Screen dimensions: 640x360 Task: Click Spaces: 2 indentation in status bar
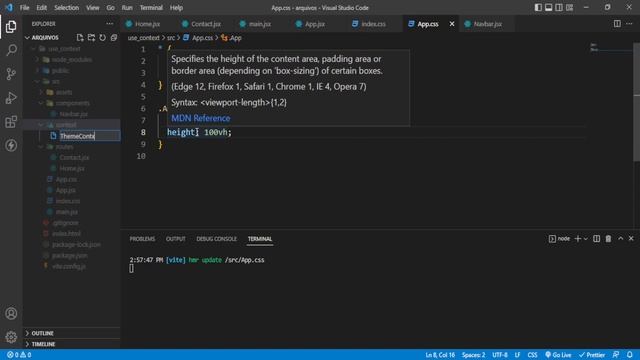473,355
